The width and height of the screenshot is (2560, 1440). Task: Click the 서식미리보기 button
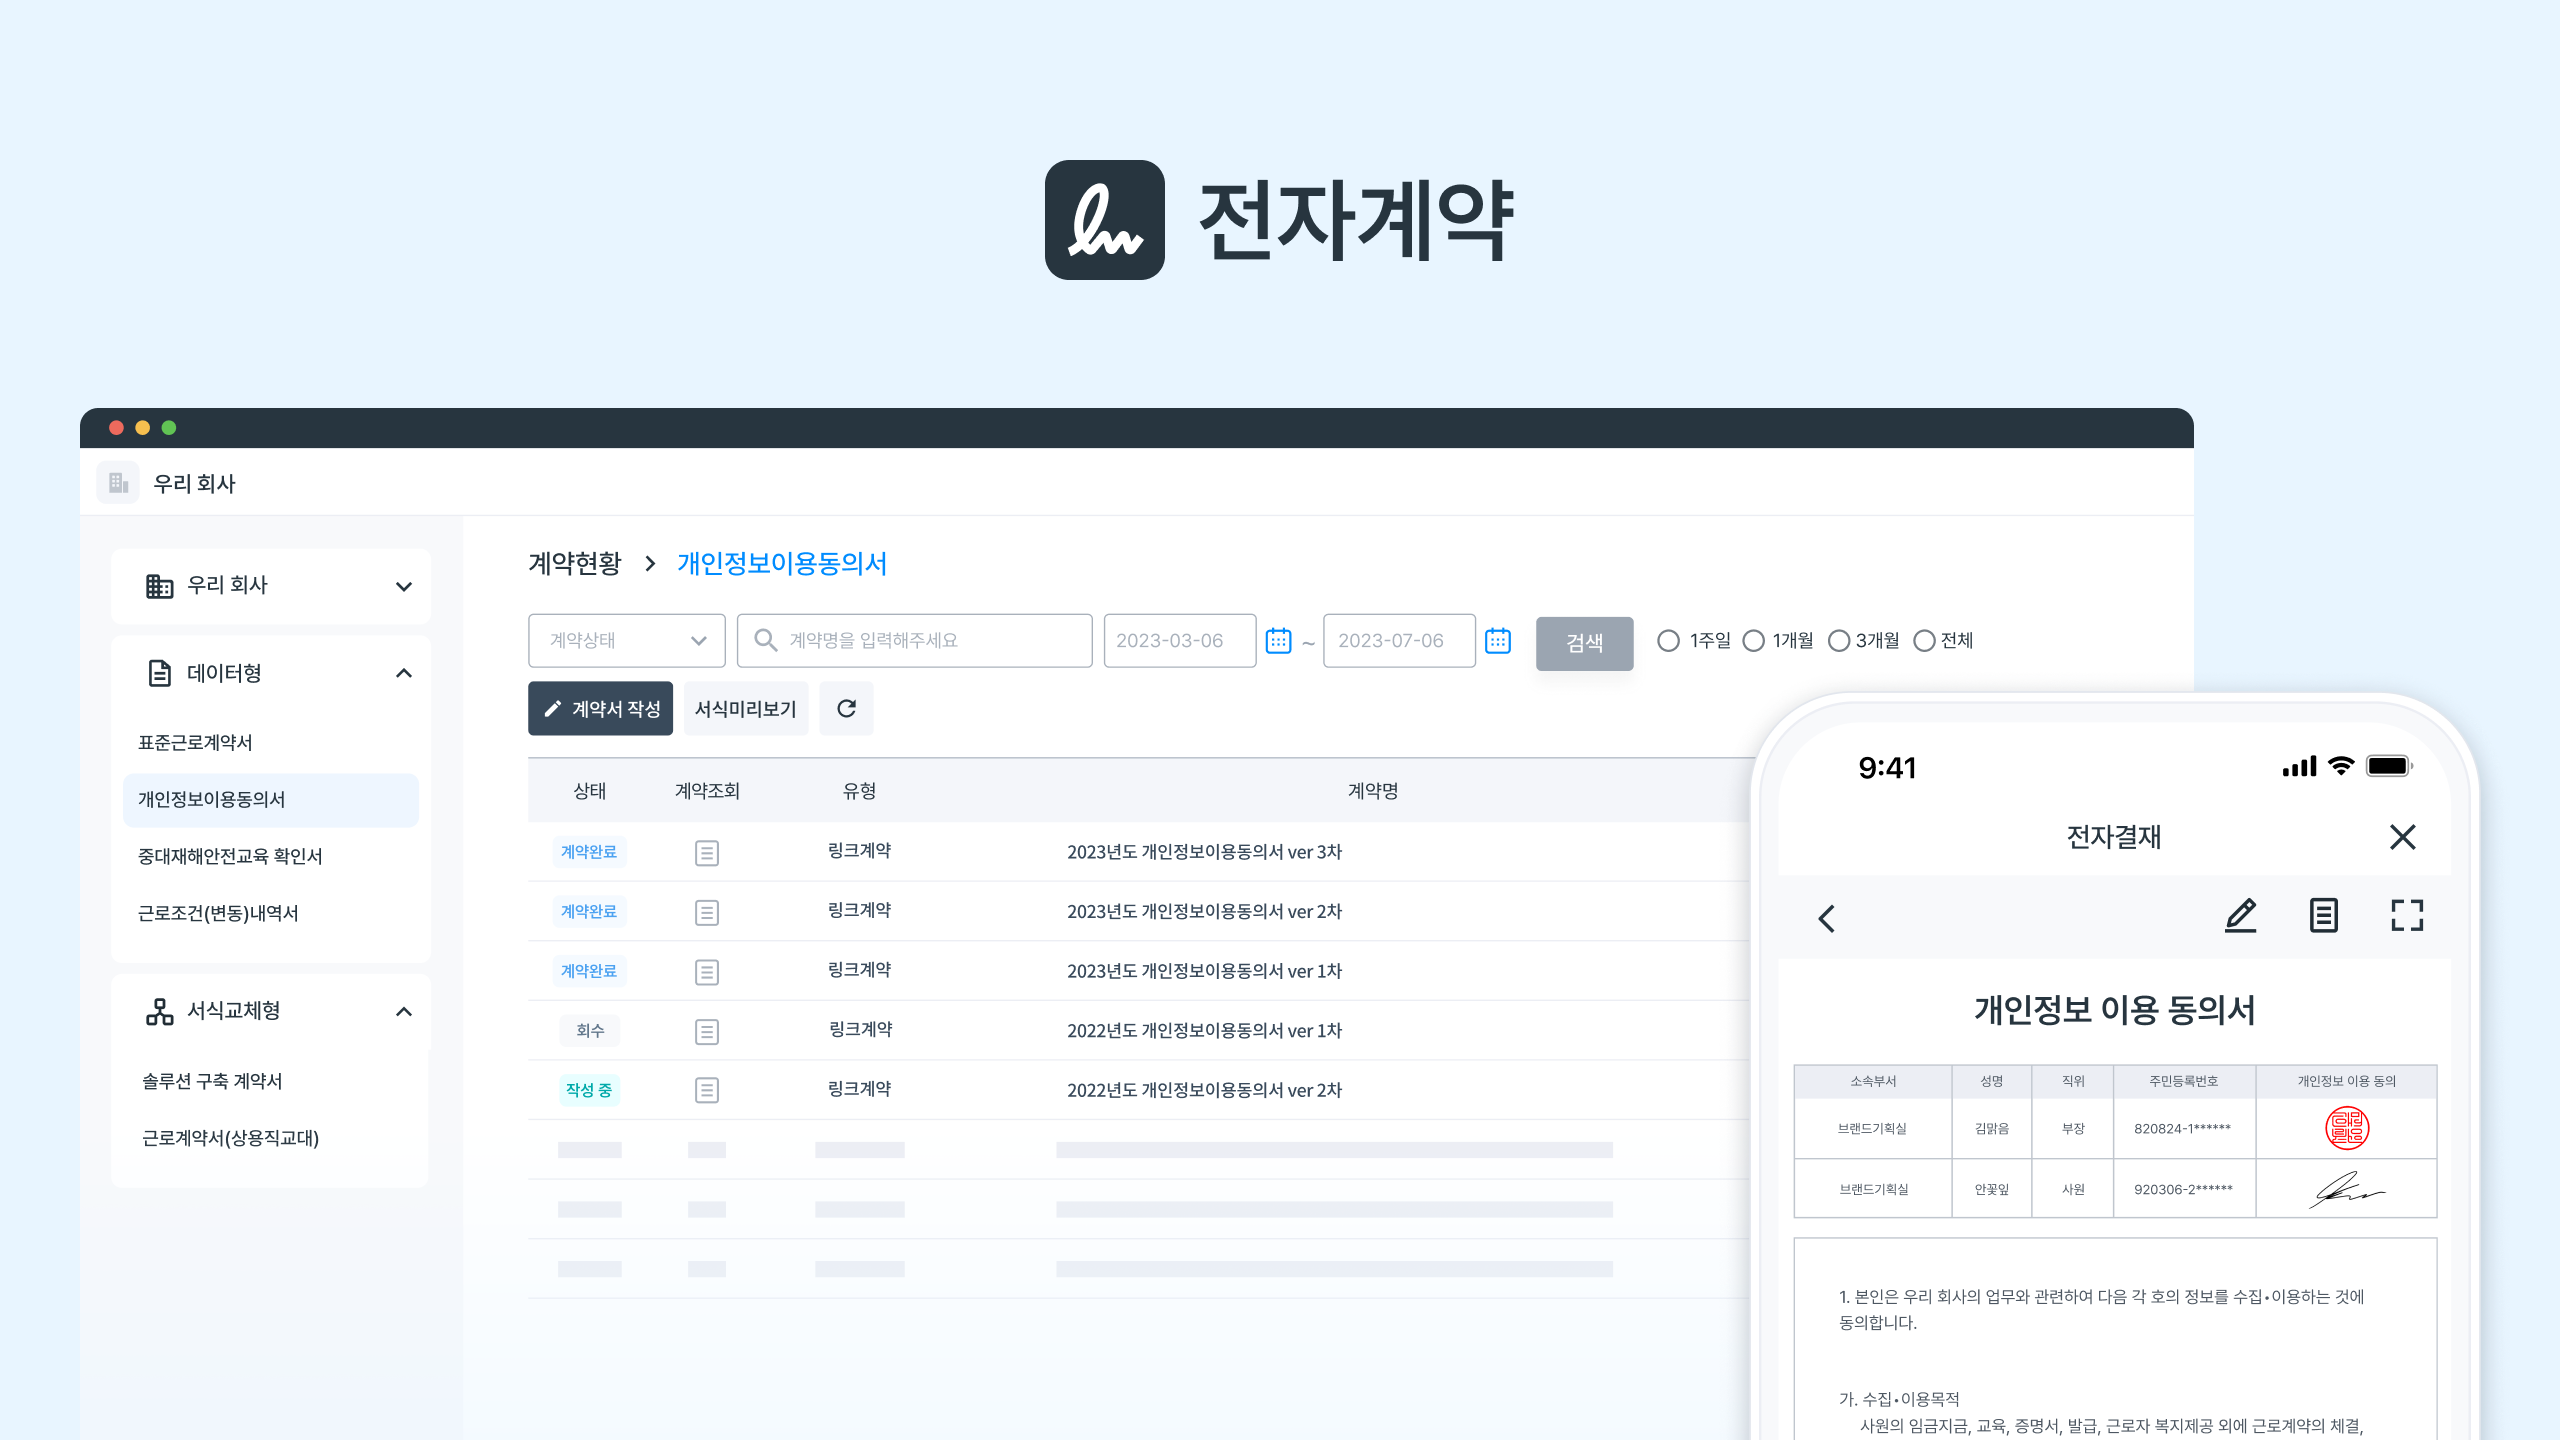click(745, 709)
